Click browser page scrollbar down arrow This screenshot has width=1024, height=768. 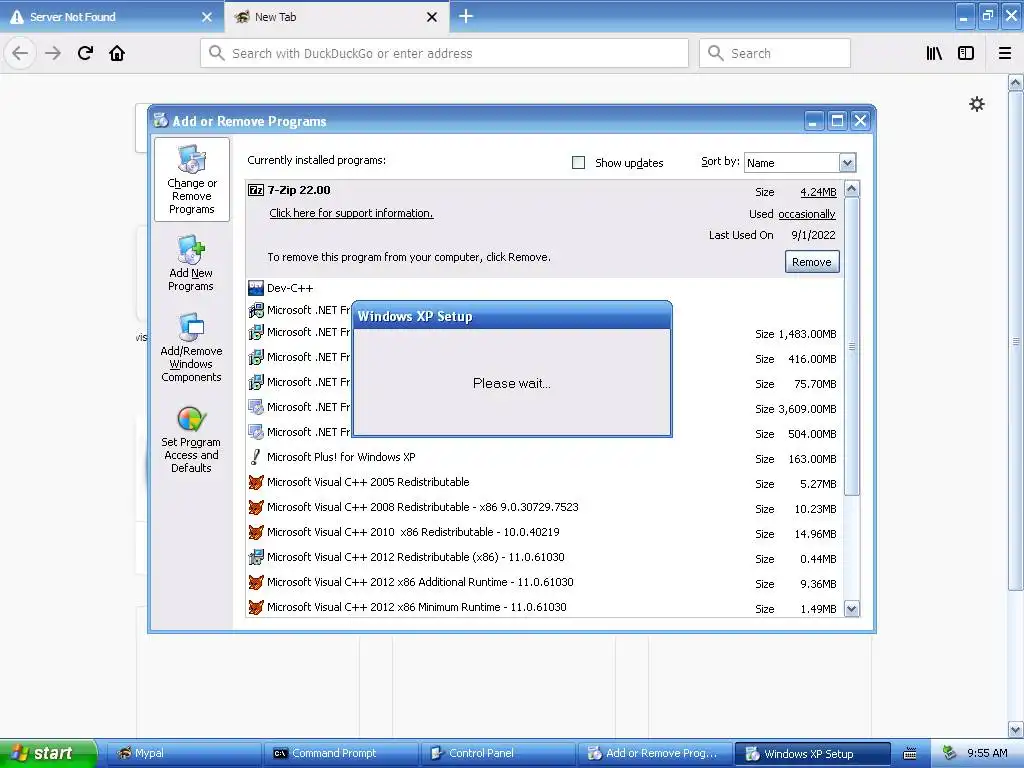1015,729
